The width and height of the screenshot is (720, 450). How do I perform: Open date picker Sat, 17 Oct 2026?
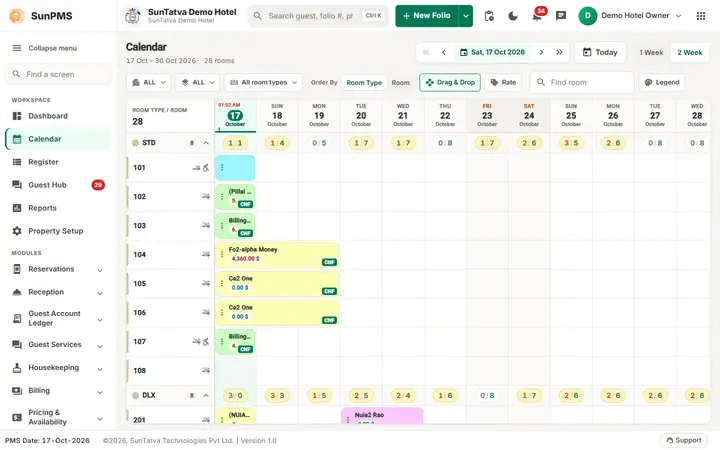[x=492, y=52]
